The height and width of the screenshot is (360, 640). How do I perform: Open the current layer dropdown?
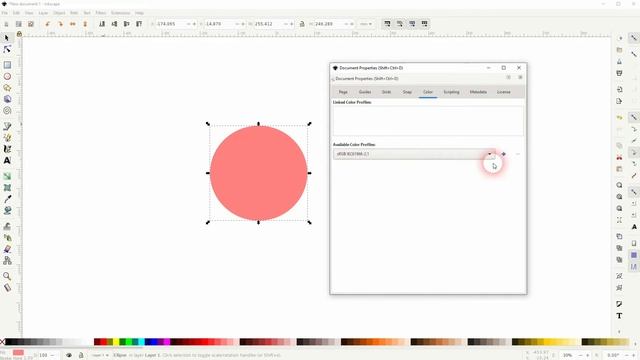pos(100,355)
